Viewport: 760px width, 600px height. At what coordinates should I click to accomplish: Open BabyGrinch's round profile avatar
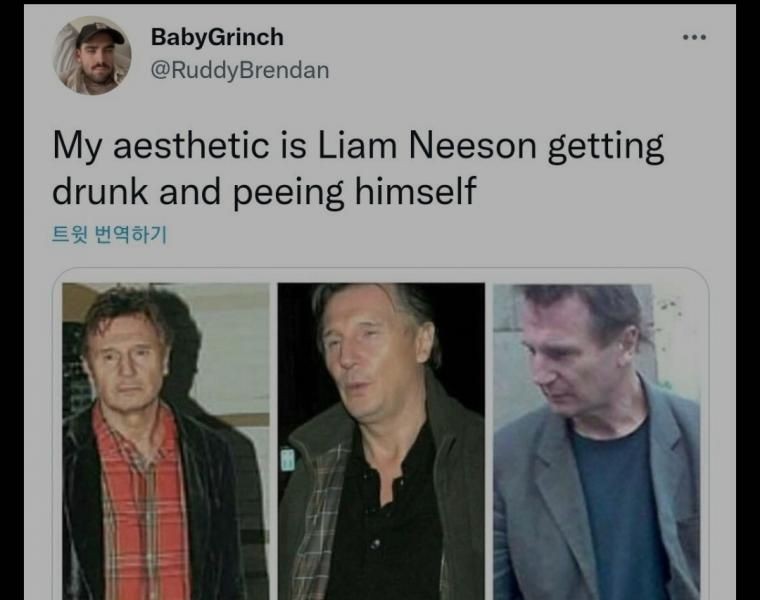92,55
